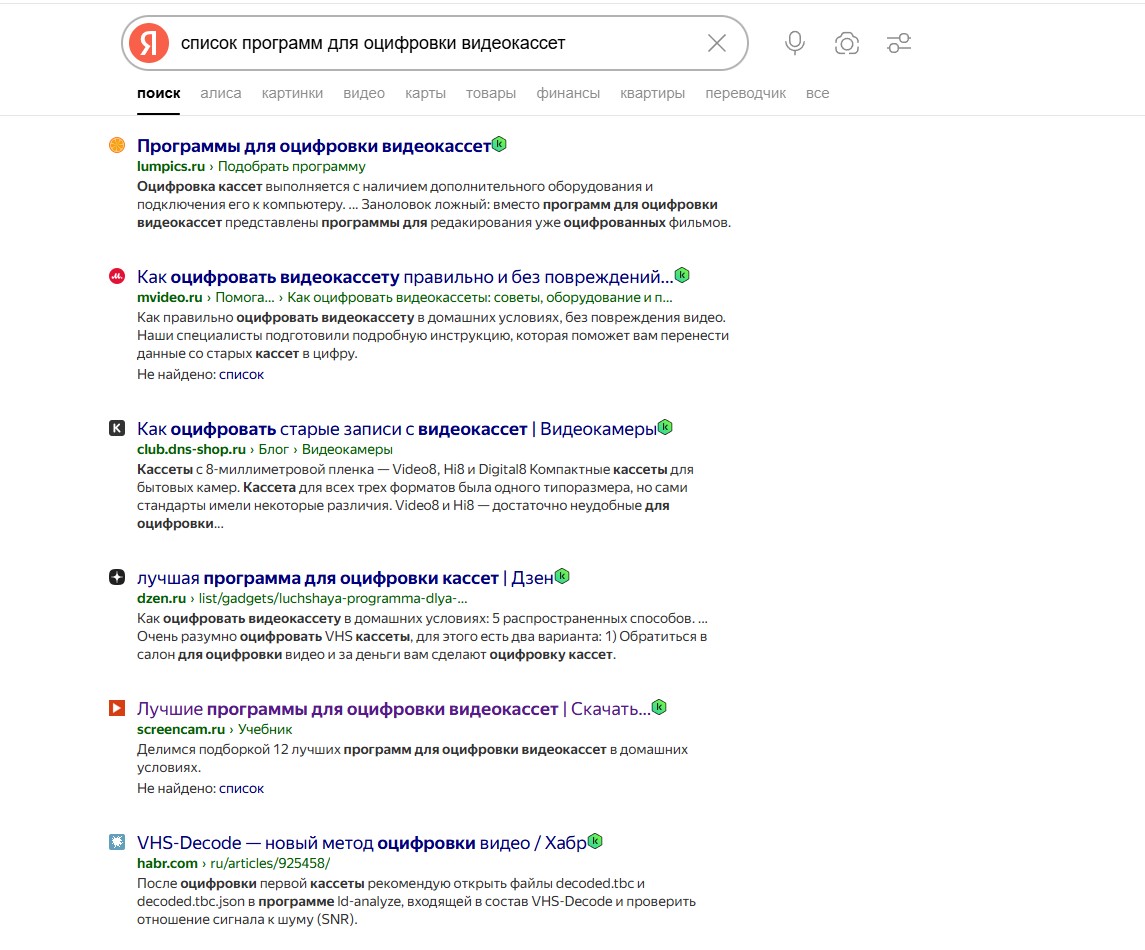Click green badge next to dns-shop result title
Image resolution: width=1145 pixels, height=950 pixels.
pyautogui.click(x=665, y=426)
